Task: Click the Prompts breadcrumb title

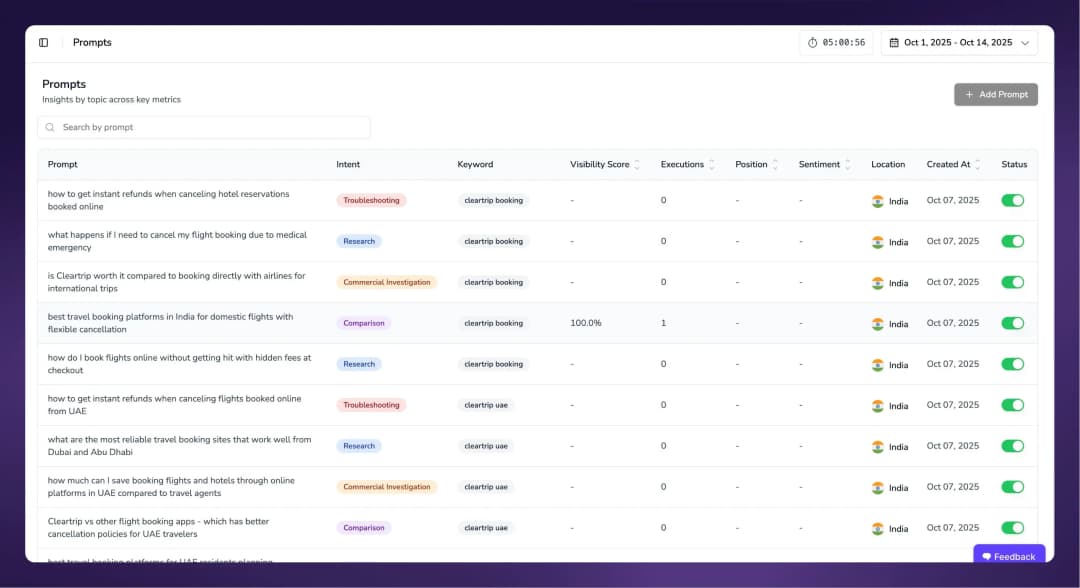Action: pyautogui.click(x=92, y=43)
